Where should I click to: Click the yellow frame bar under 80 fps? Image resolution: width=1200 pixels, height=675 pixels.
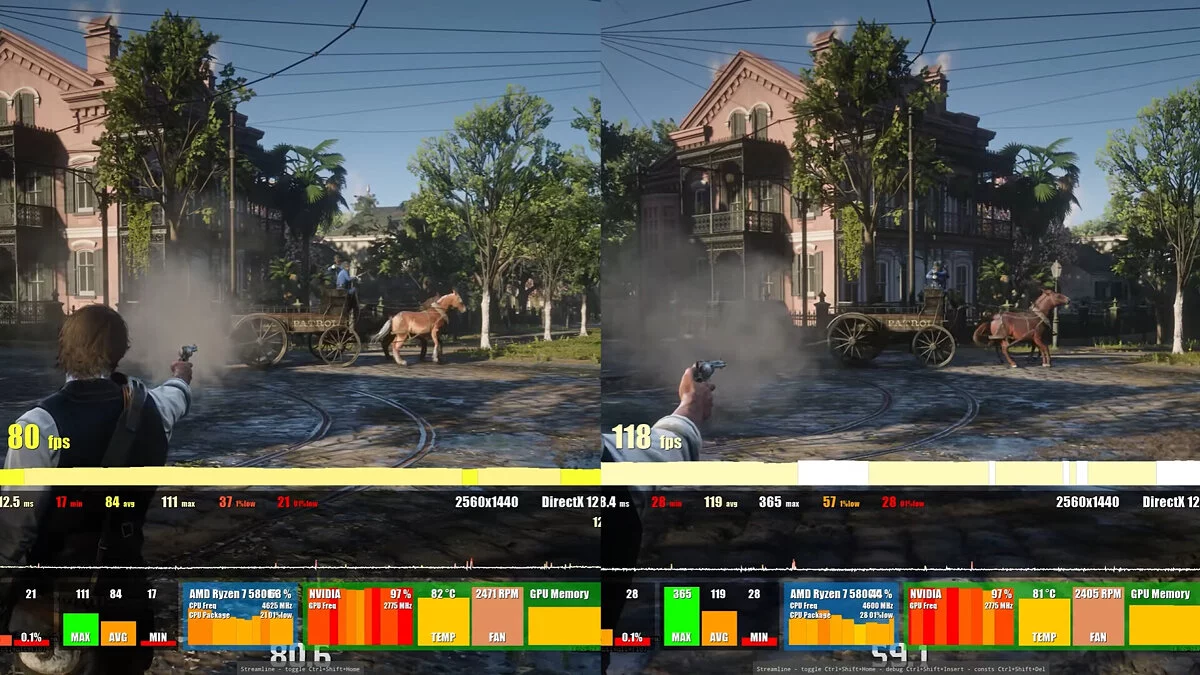[300, 477]
